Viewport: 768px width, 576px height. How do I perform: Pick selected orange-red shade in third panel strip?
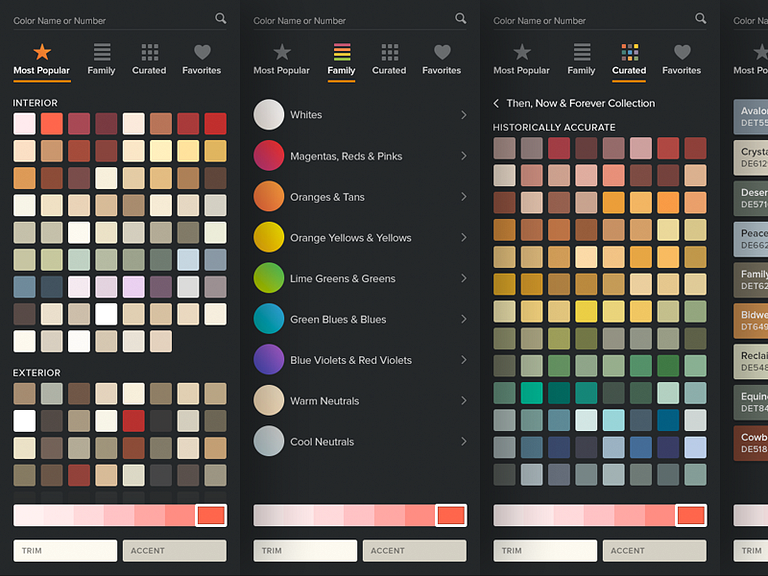click(x=691, y=515)
